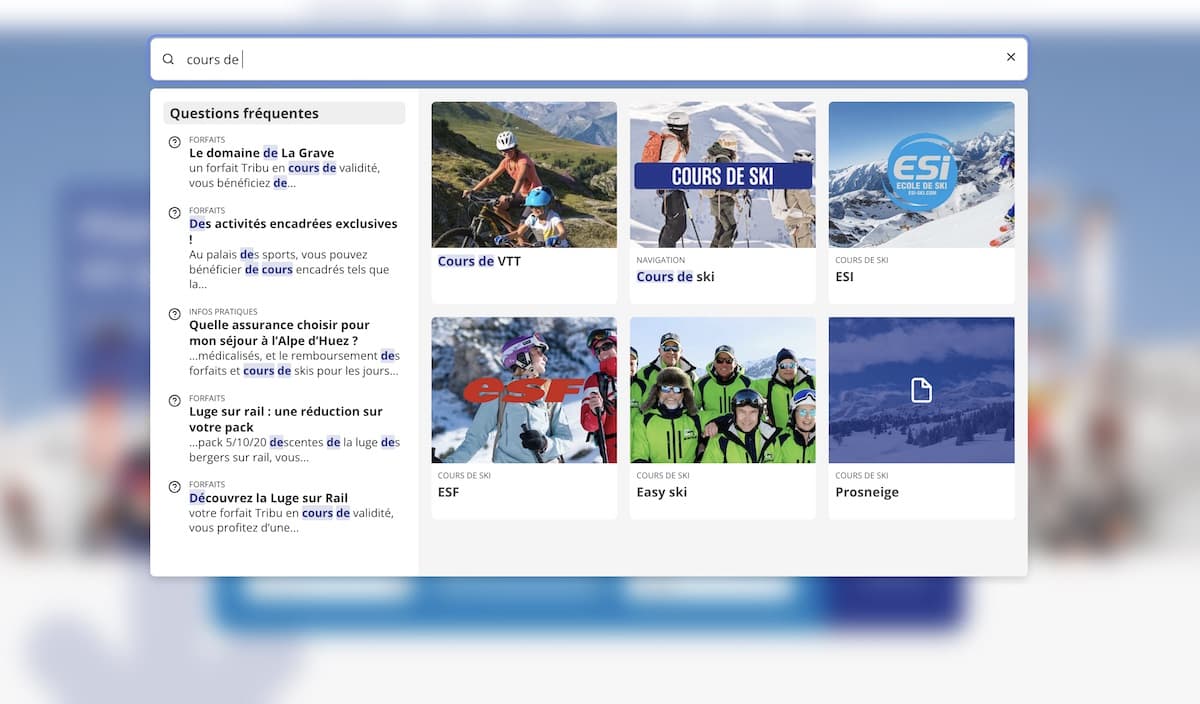Open FAQ "Luge sur rail : une réduction sur votre pack"
Screen dimensions: 1200x704
[286, 419]
